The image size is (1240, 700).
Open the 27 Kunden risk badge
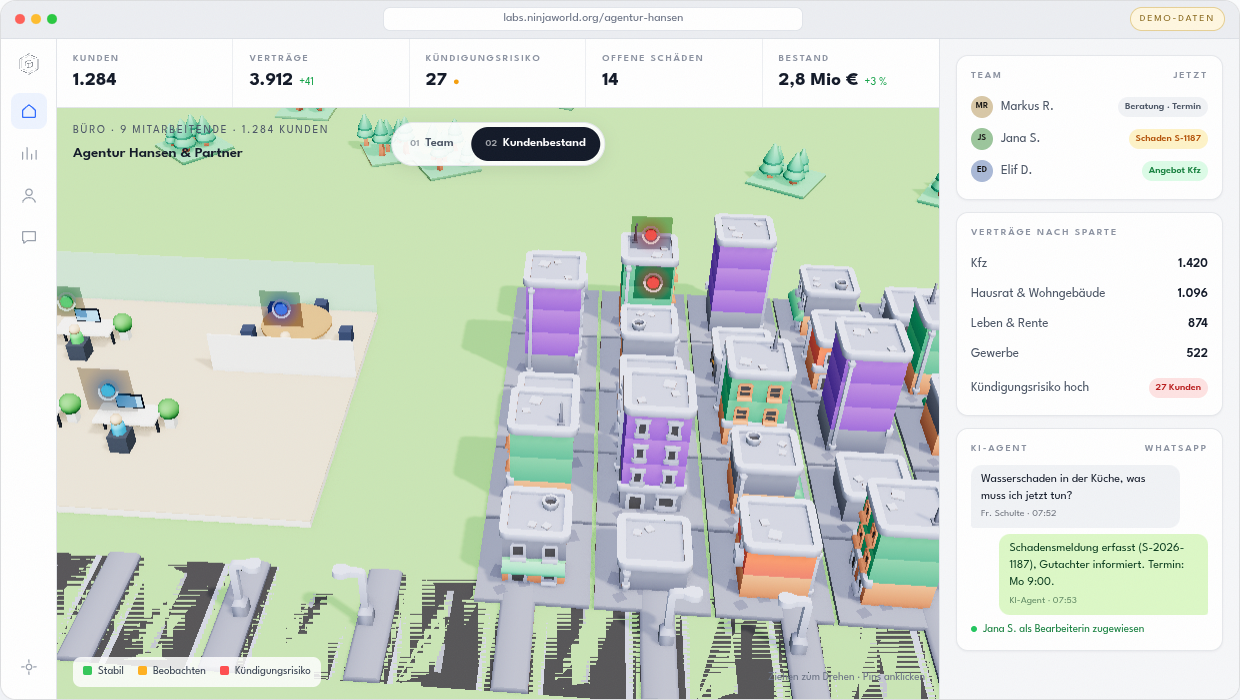1178,387
